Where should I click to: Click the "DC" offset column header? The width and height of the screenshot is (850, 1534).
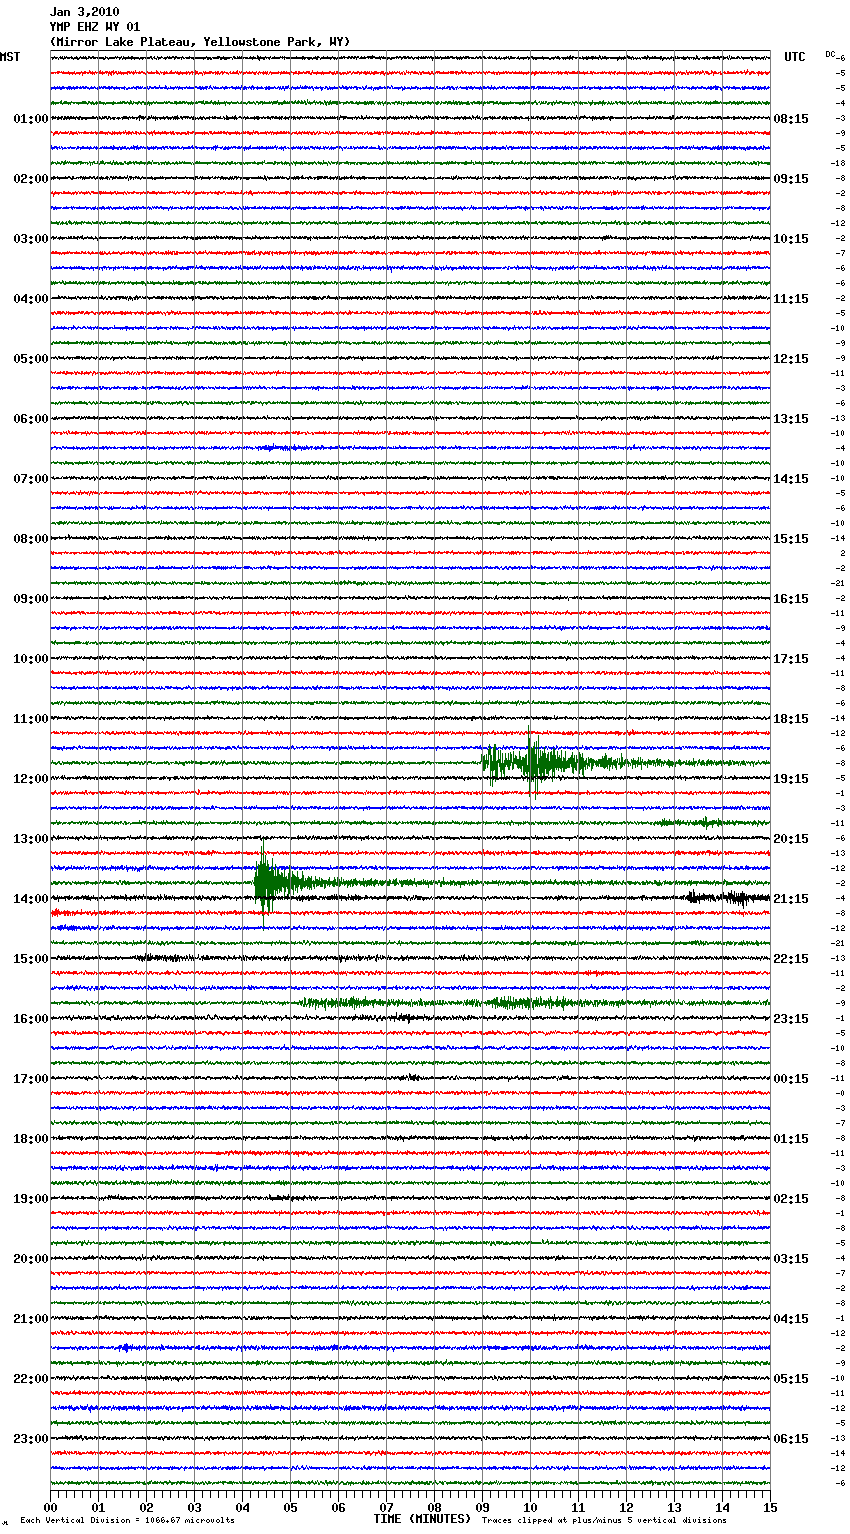click(x=830, y=54)
